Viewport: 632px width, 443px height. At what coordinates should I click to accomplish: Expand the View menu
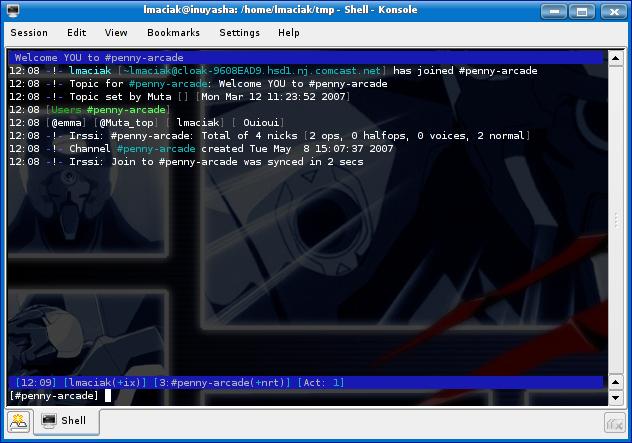click(116, 33)
